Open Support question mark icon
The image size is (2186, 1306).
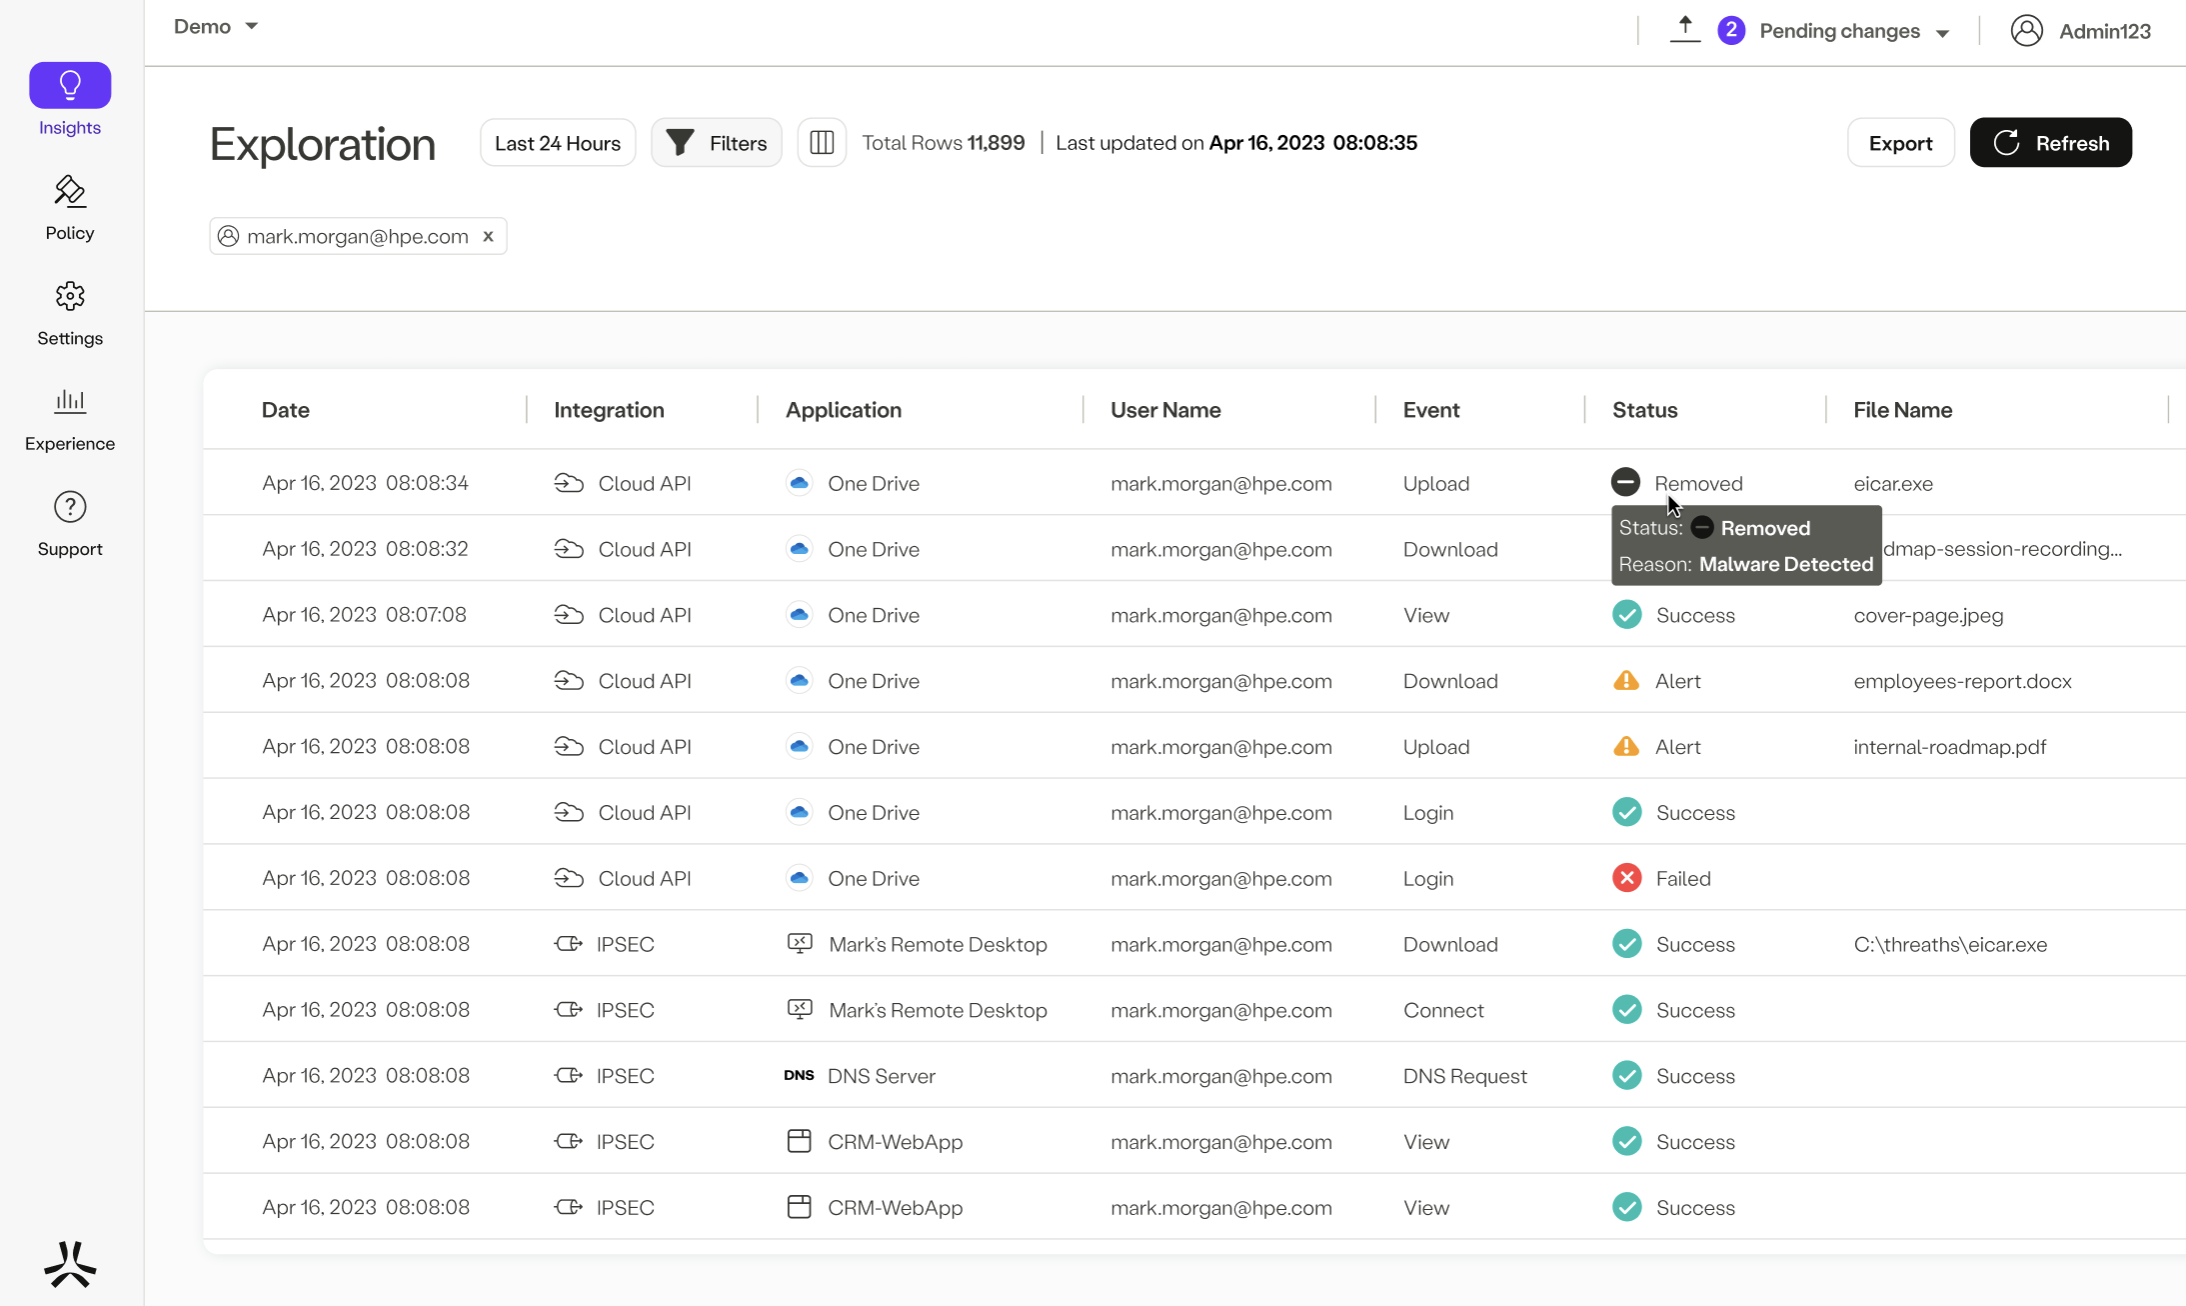70,507
